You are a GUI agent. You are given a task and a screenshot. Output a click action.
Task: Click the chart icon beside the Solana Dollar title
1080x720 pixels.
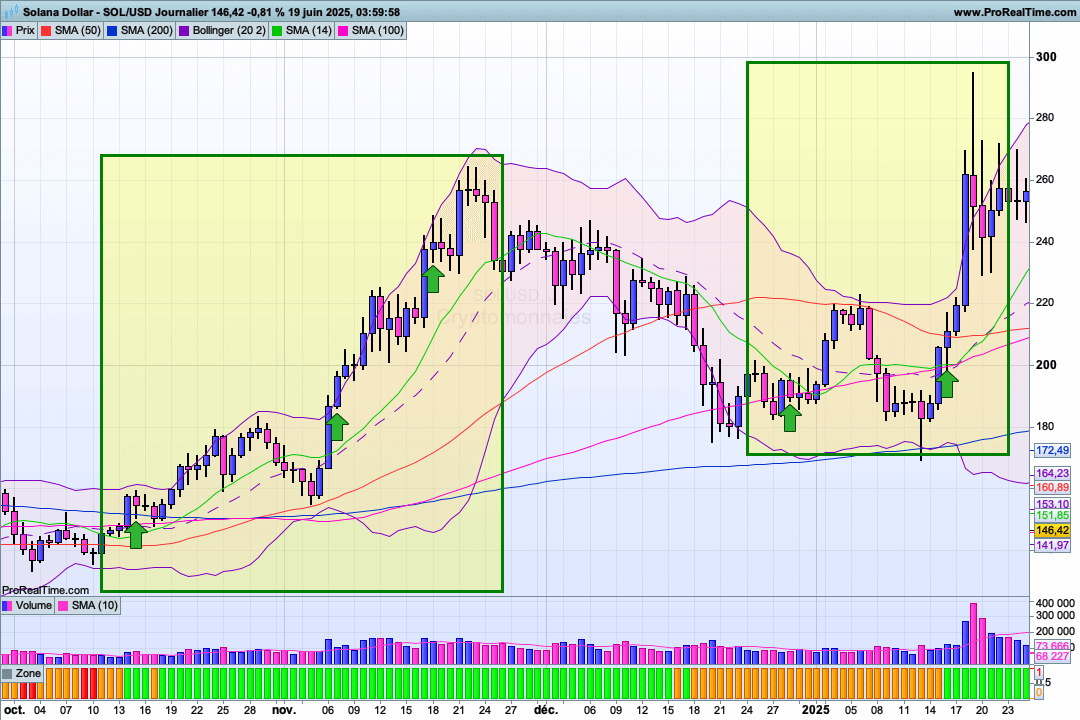10,12
